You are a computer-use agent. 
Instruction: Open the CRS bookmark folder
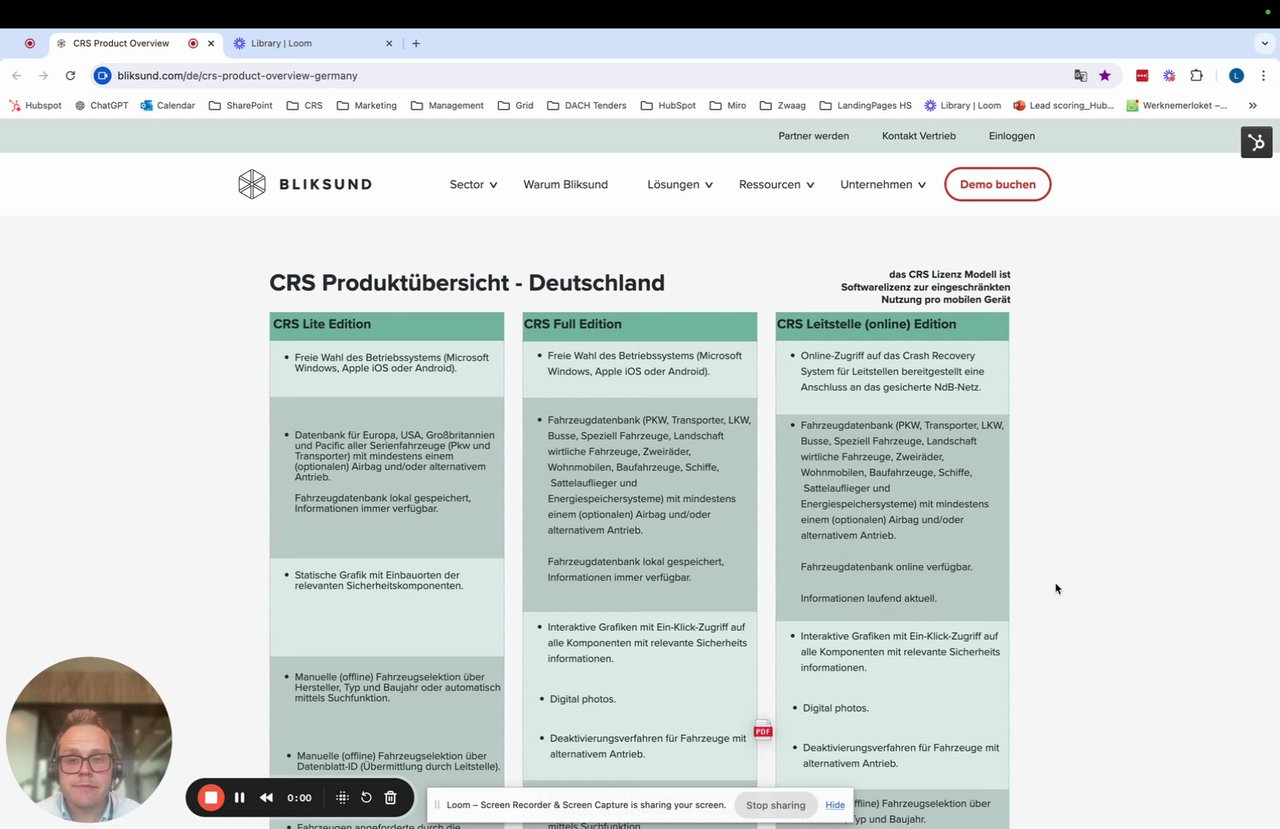[305, 105]
